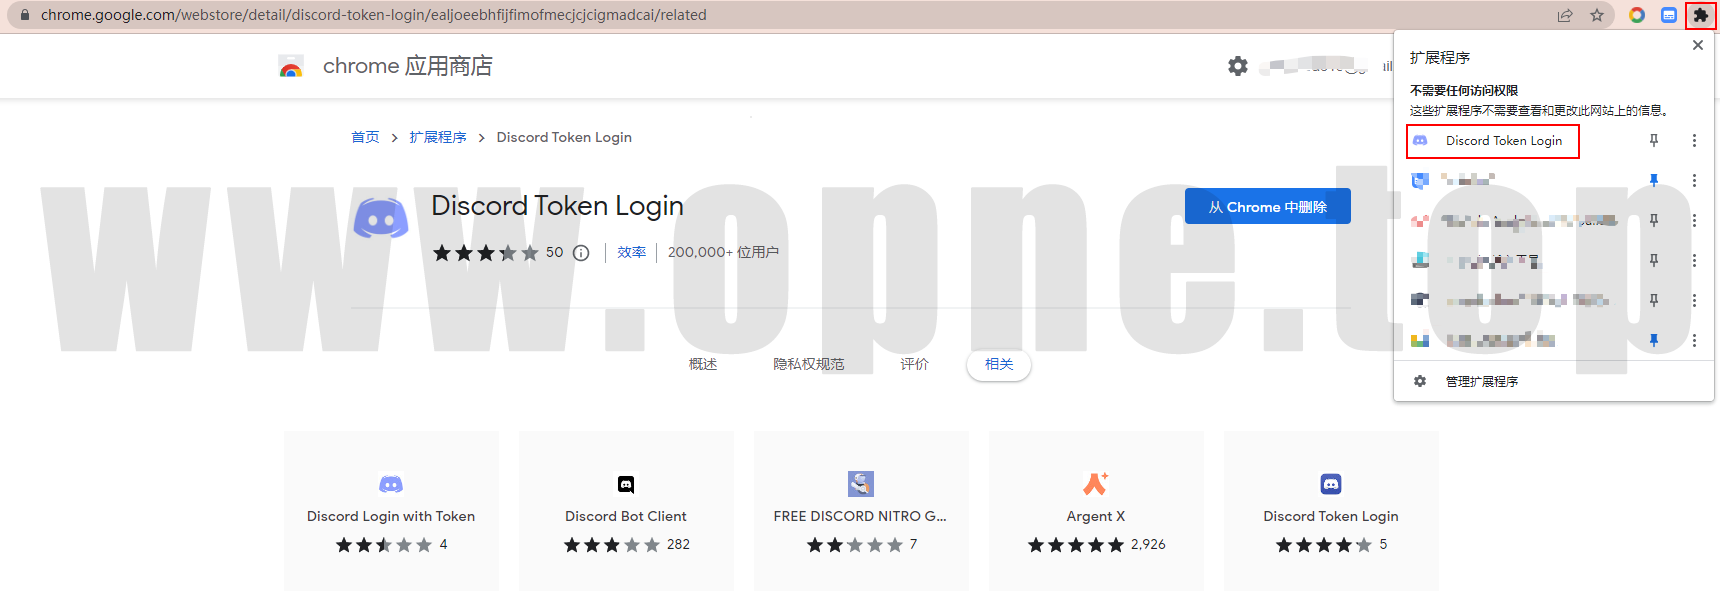1720x593 pixels.
Task: Open 管理扩展程序 manage extensions
Action: click(x=1481, y=381)
